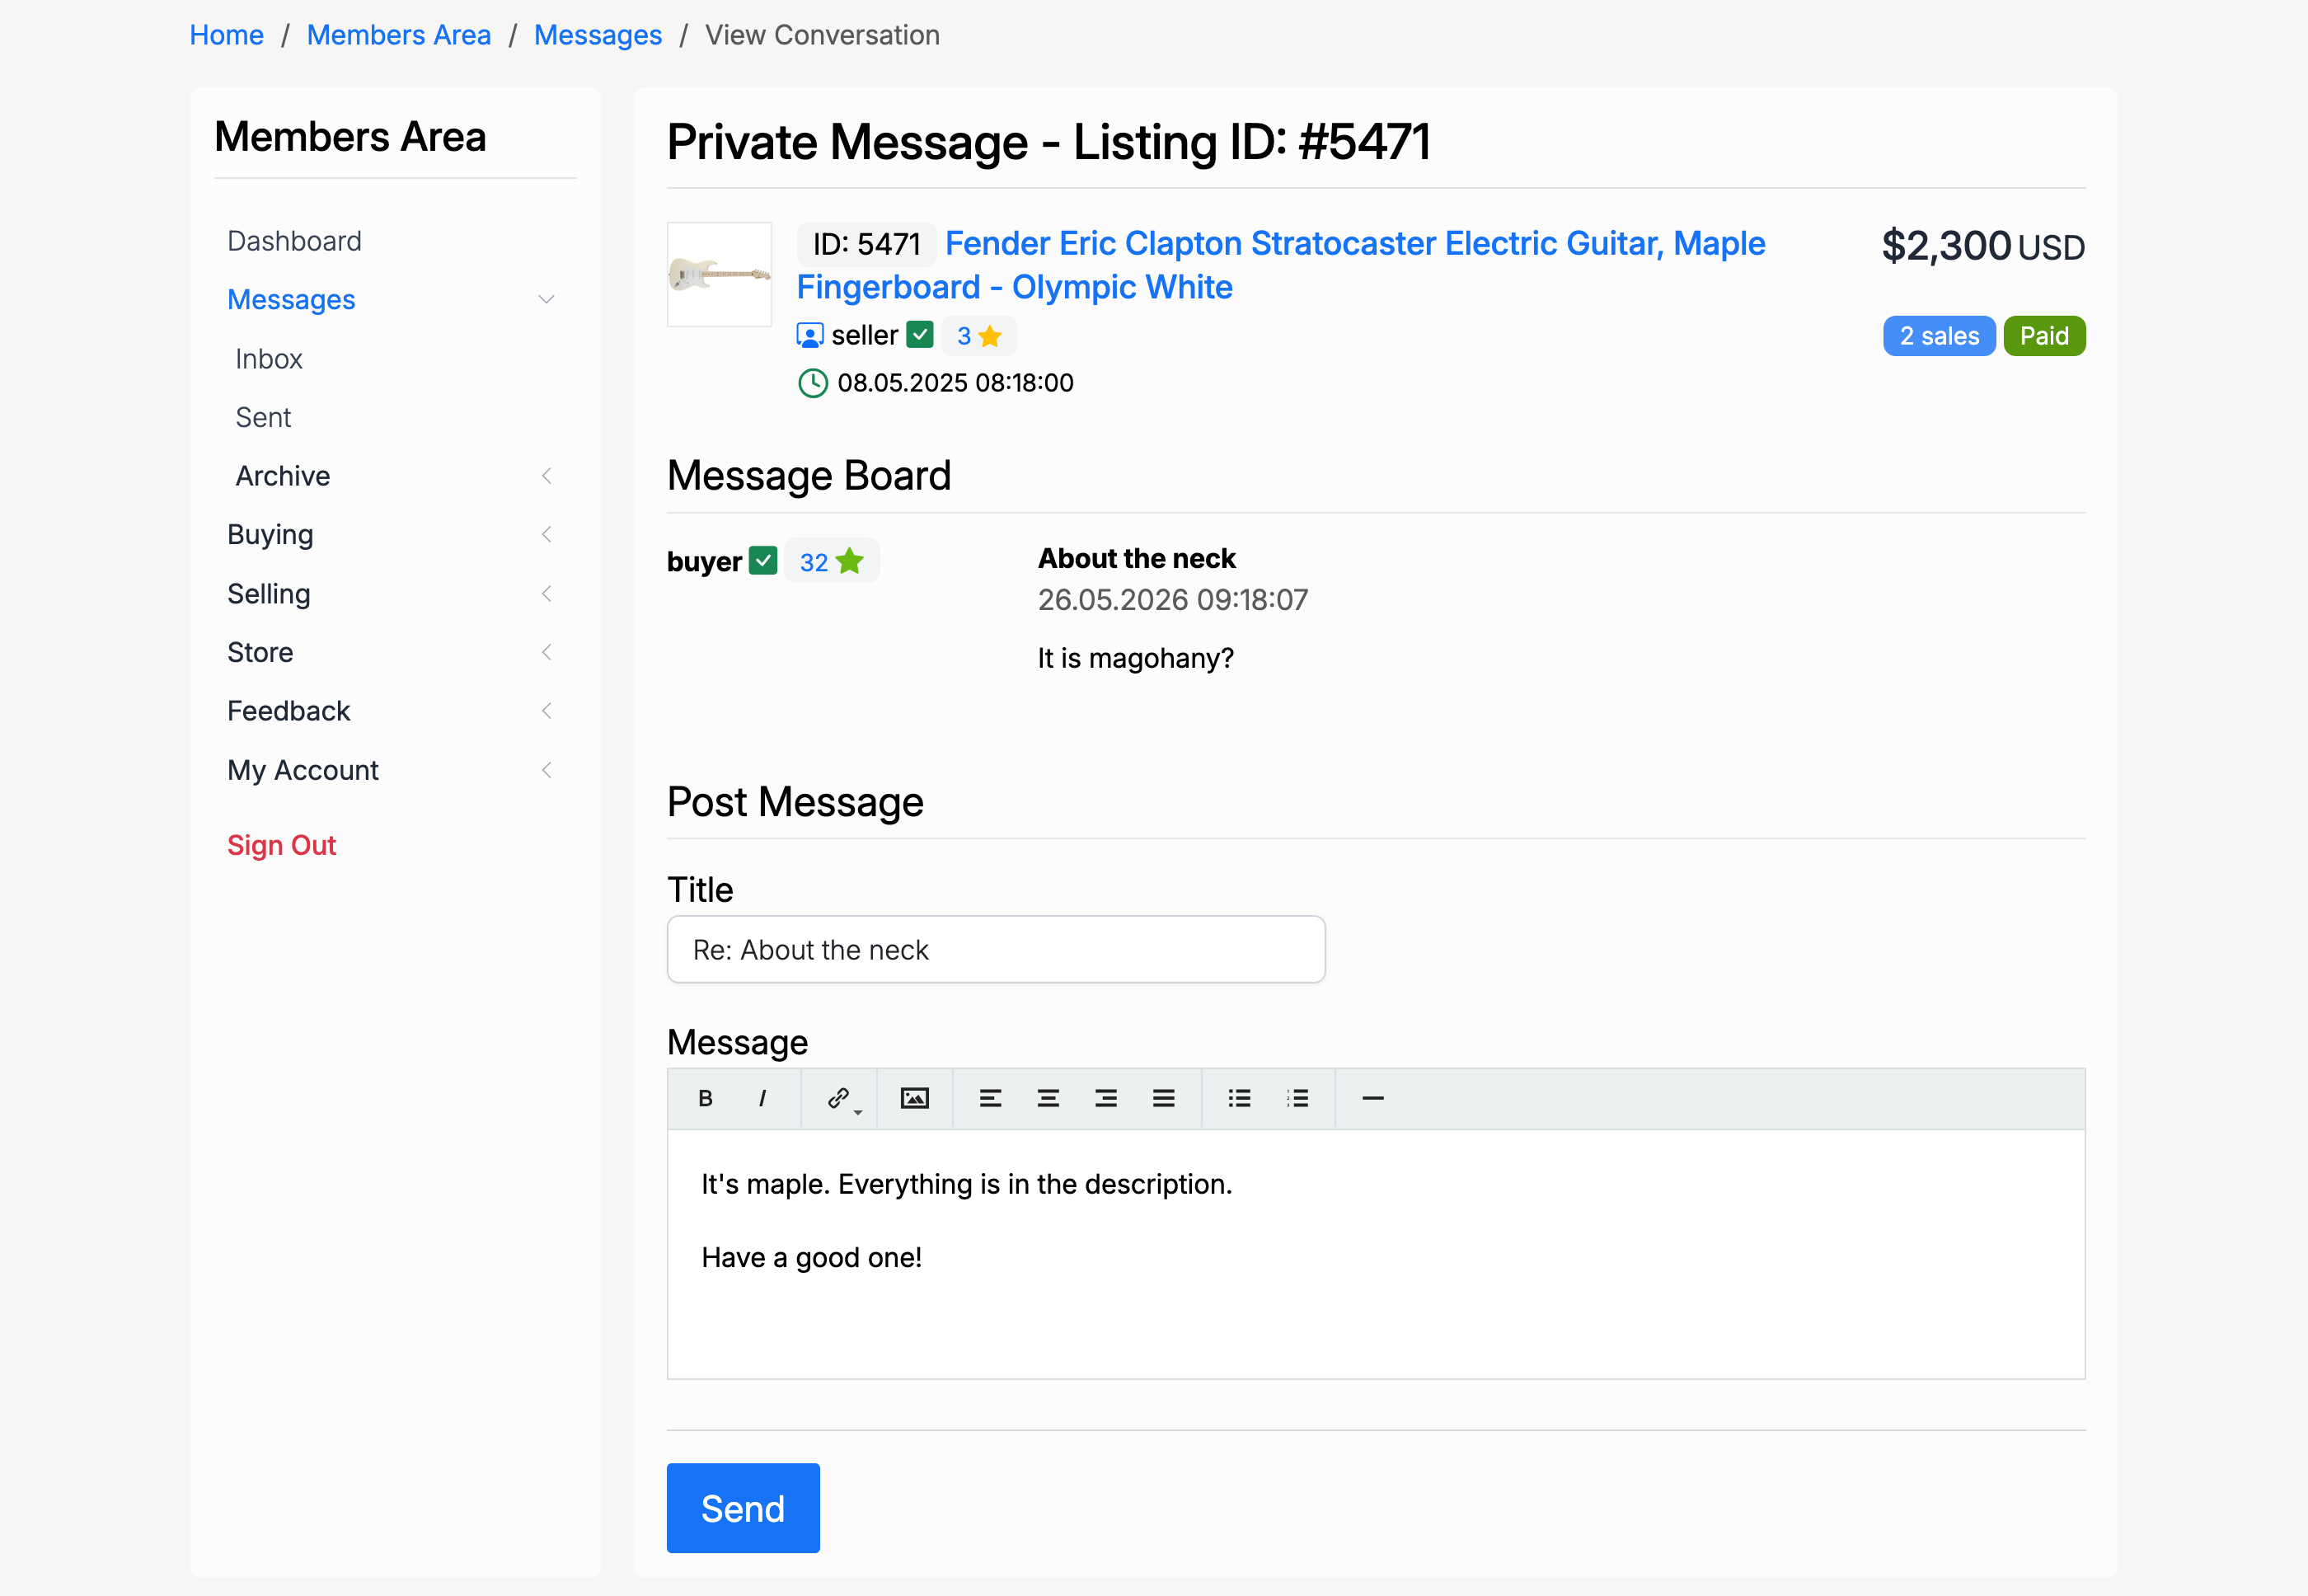
Task: Open the Dashboard page
Action: click(x=294, y=241)
